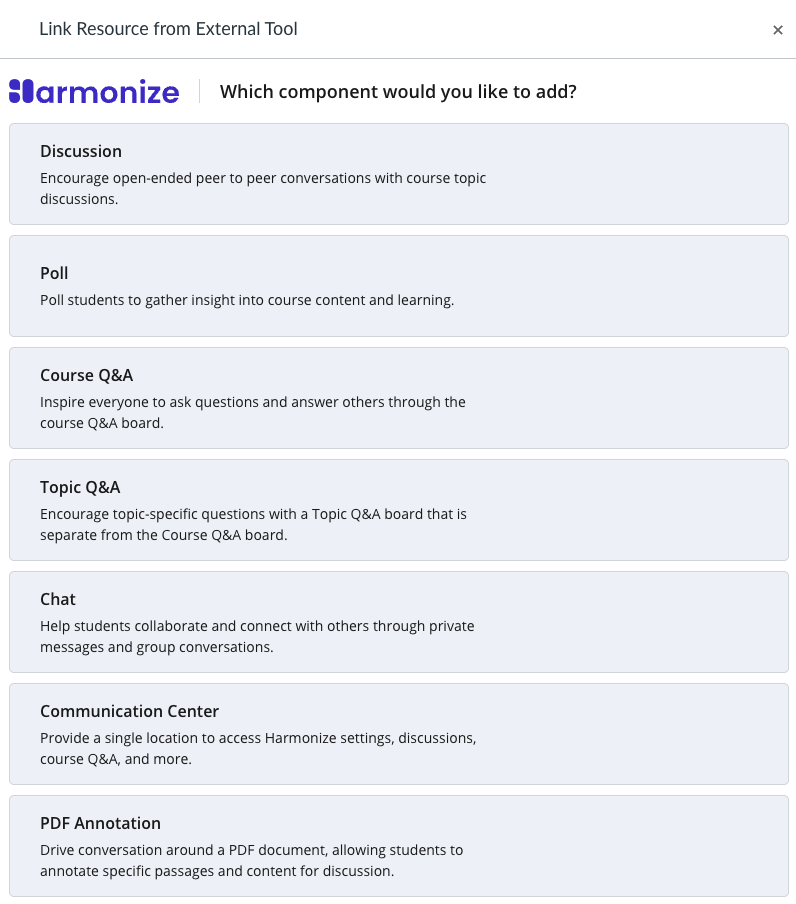Close the Link Resource dialog

point(778,30)
